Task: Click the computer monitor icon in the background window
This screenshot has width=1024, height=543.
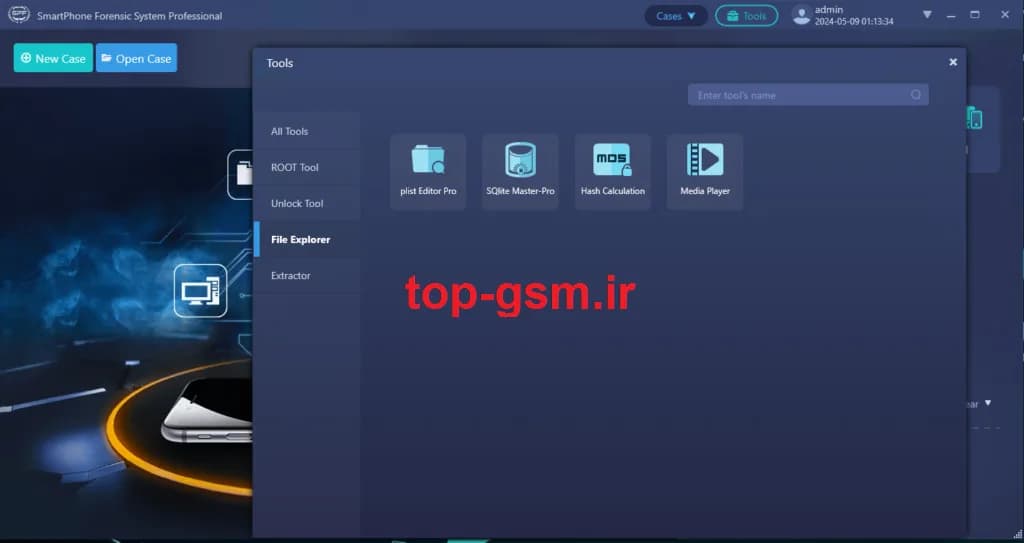Action: [200, 291]
